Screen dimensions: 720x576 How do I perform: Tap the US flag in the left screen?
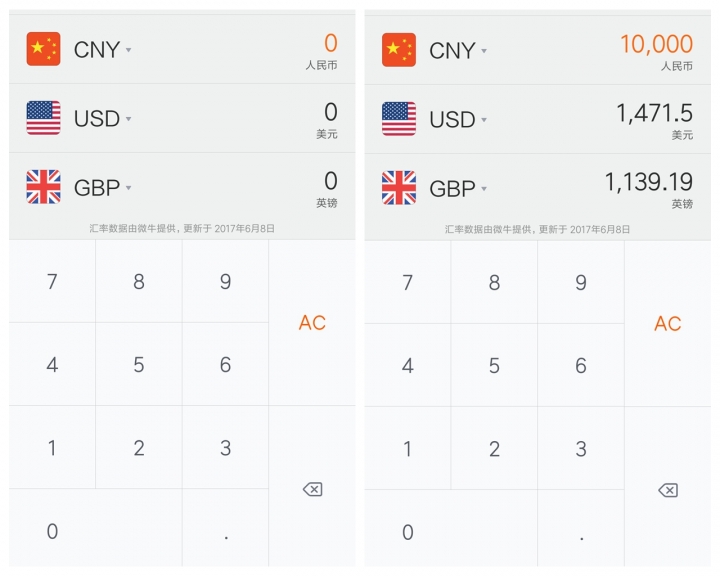(43, 118)
